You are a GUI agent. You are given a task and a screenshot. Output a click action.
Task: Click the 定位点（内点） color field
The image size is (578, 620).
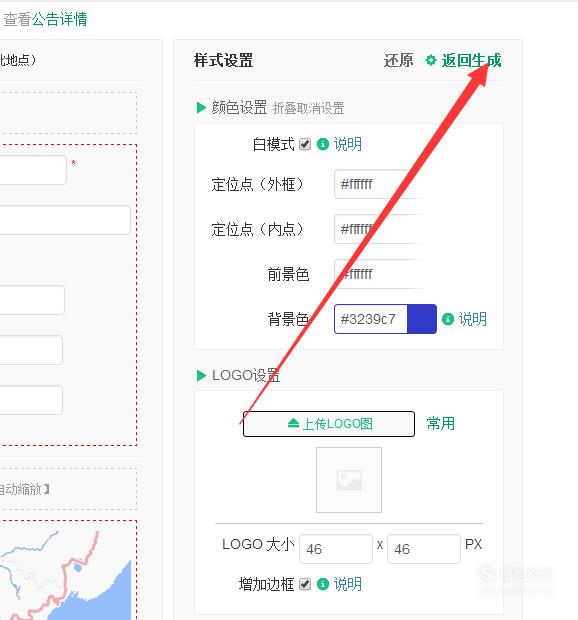tap(378, 229)
